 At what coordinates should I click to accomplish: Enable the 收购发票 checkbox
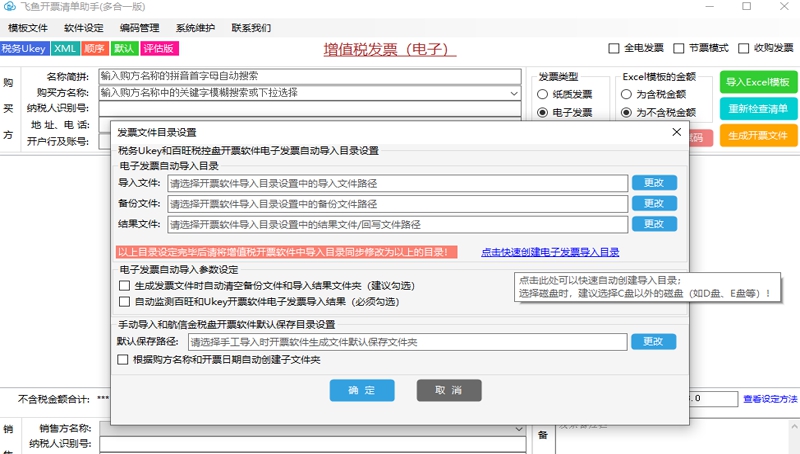743,48
